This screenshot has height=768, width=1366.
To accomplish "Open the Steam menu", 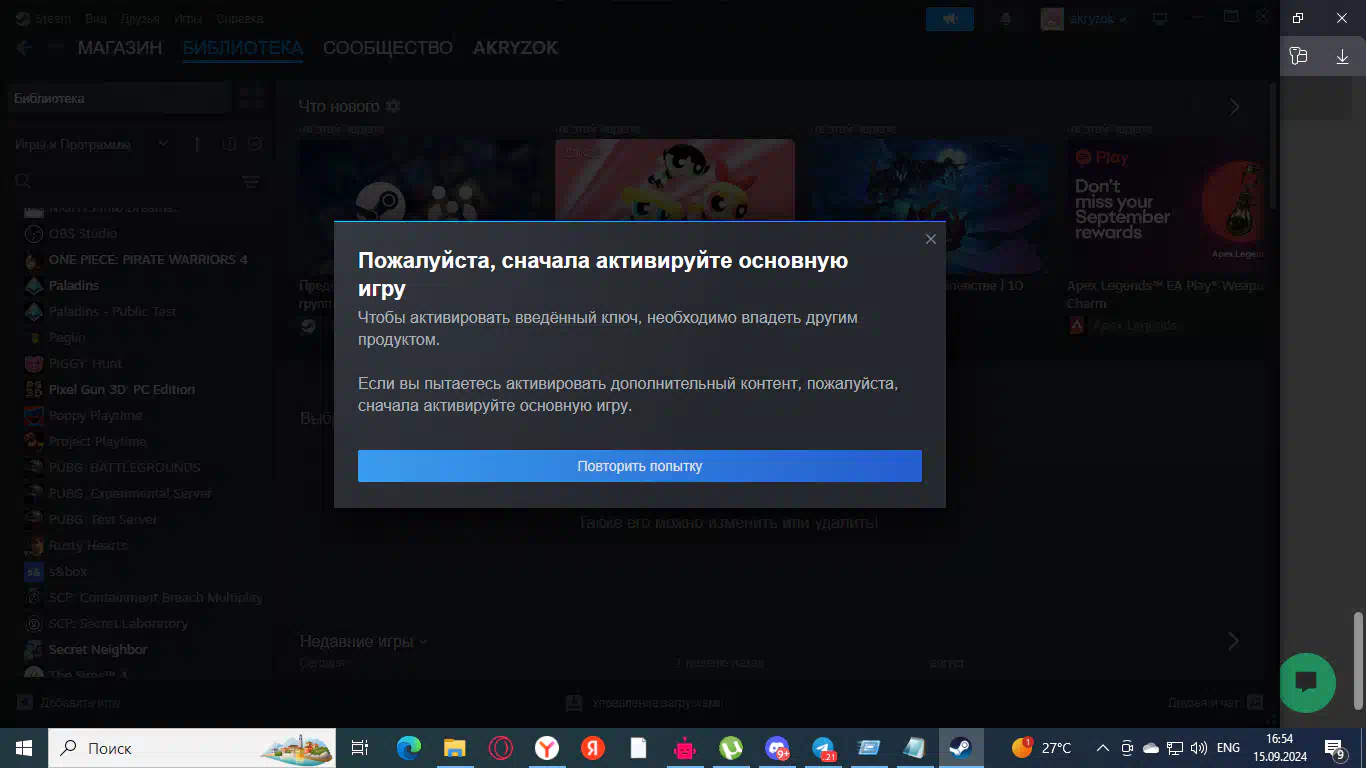I will pyautogui.click(x=46, y=19).
